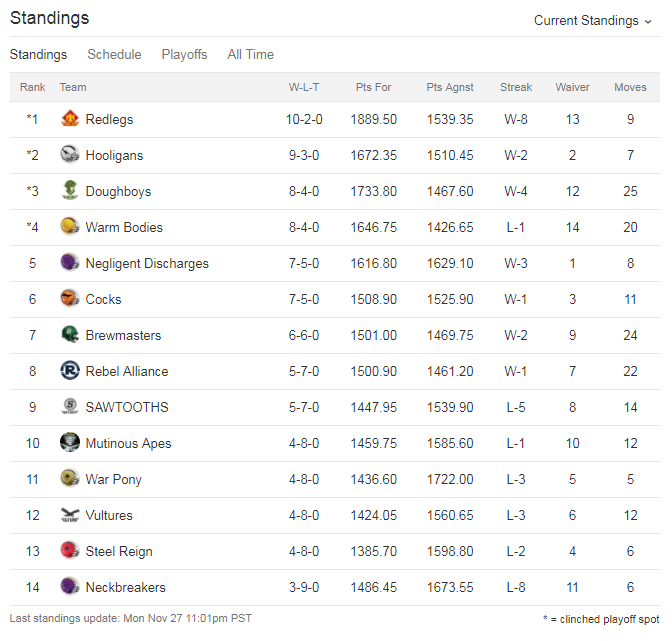The width and height of the screenshot is (672, 641).
Task: Click the Hooligans helmet icon
Action: tap(70, 155)
